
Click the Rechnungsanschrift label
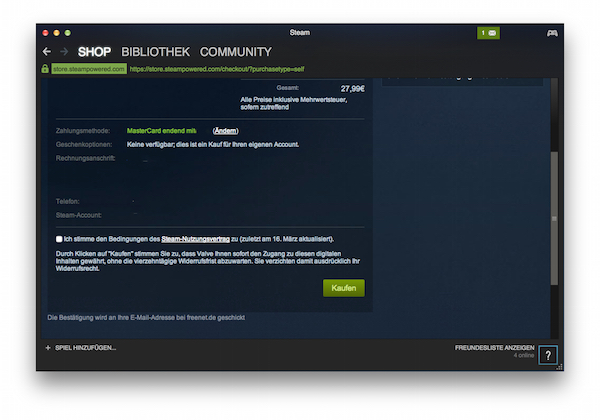(86, 158)
